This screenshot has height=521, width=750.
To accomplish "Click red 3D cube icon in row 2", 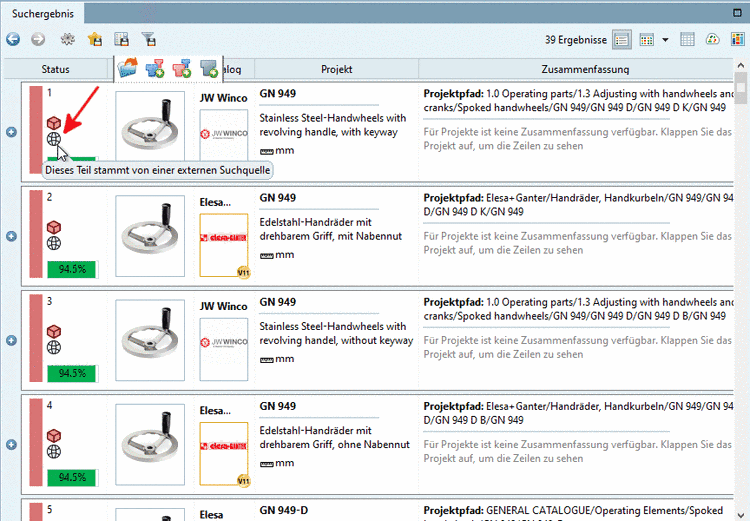I will click(54, 227).
